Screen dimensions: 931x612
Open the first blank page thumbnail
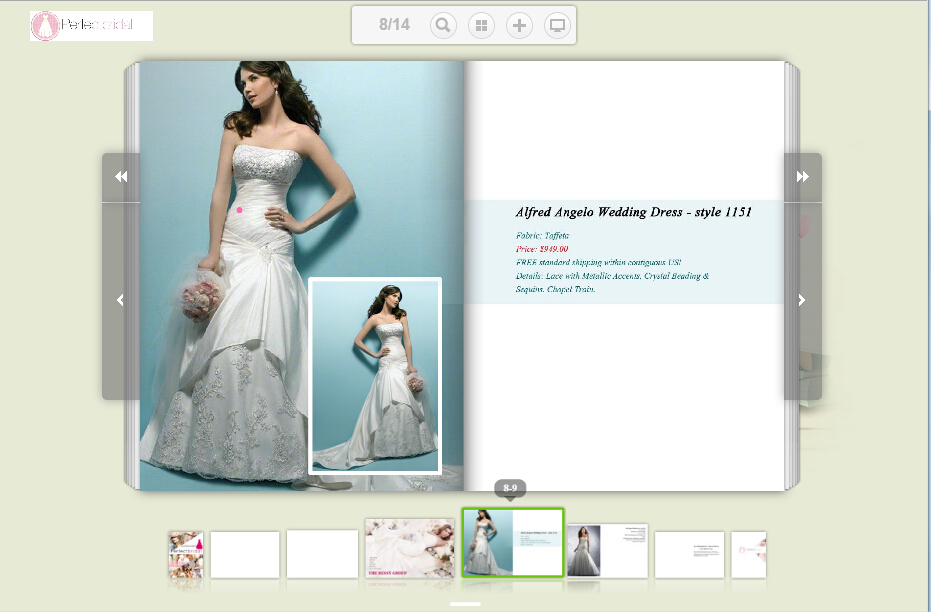245,554
